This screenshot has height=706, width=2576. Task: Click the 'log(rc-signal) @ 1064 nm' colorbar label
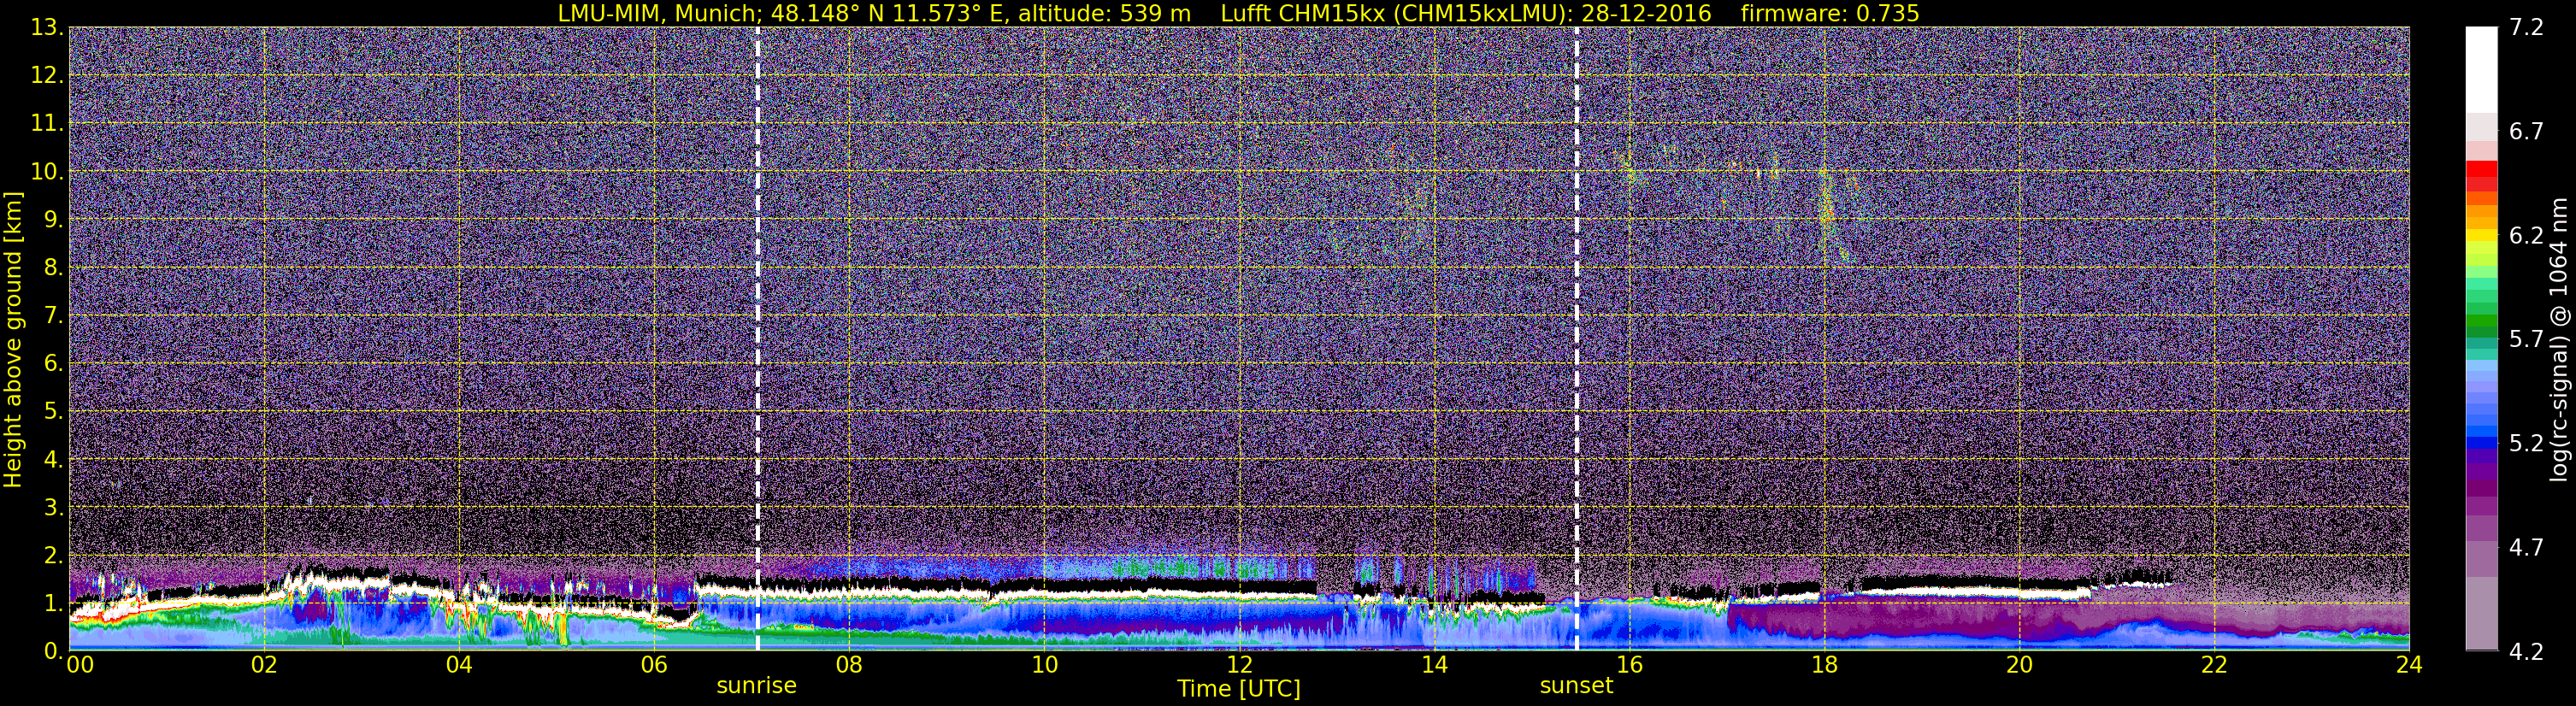(2558, 339)
